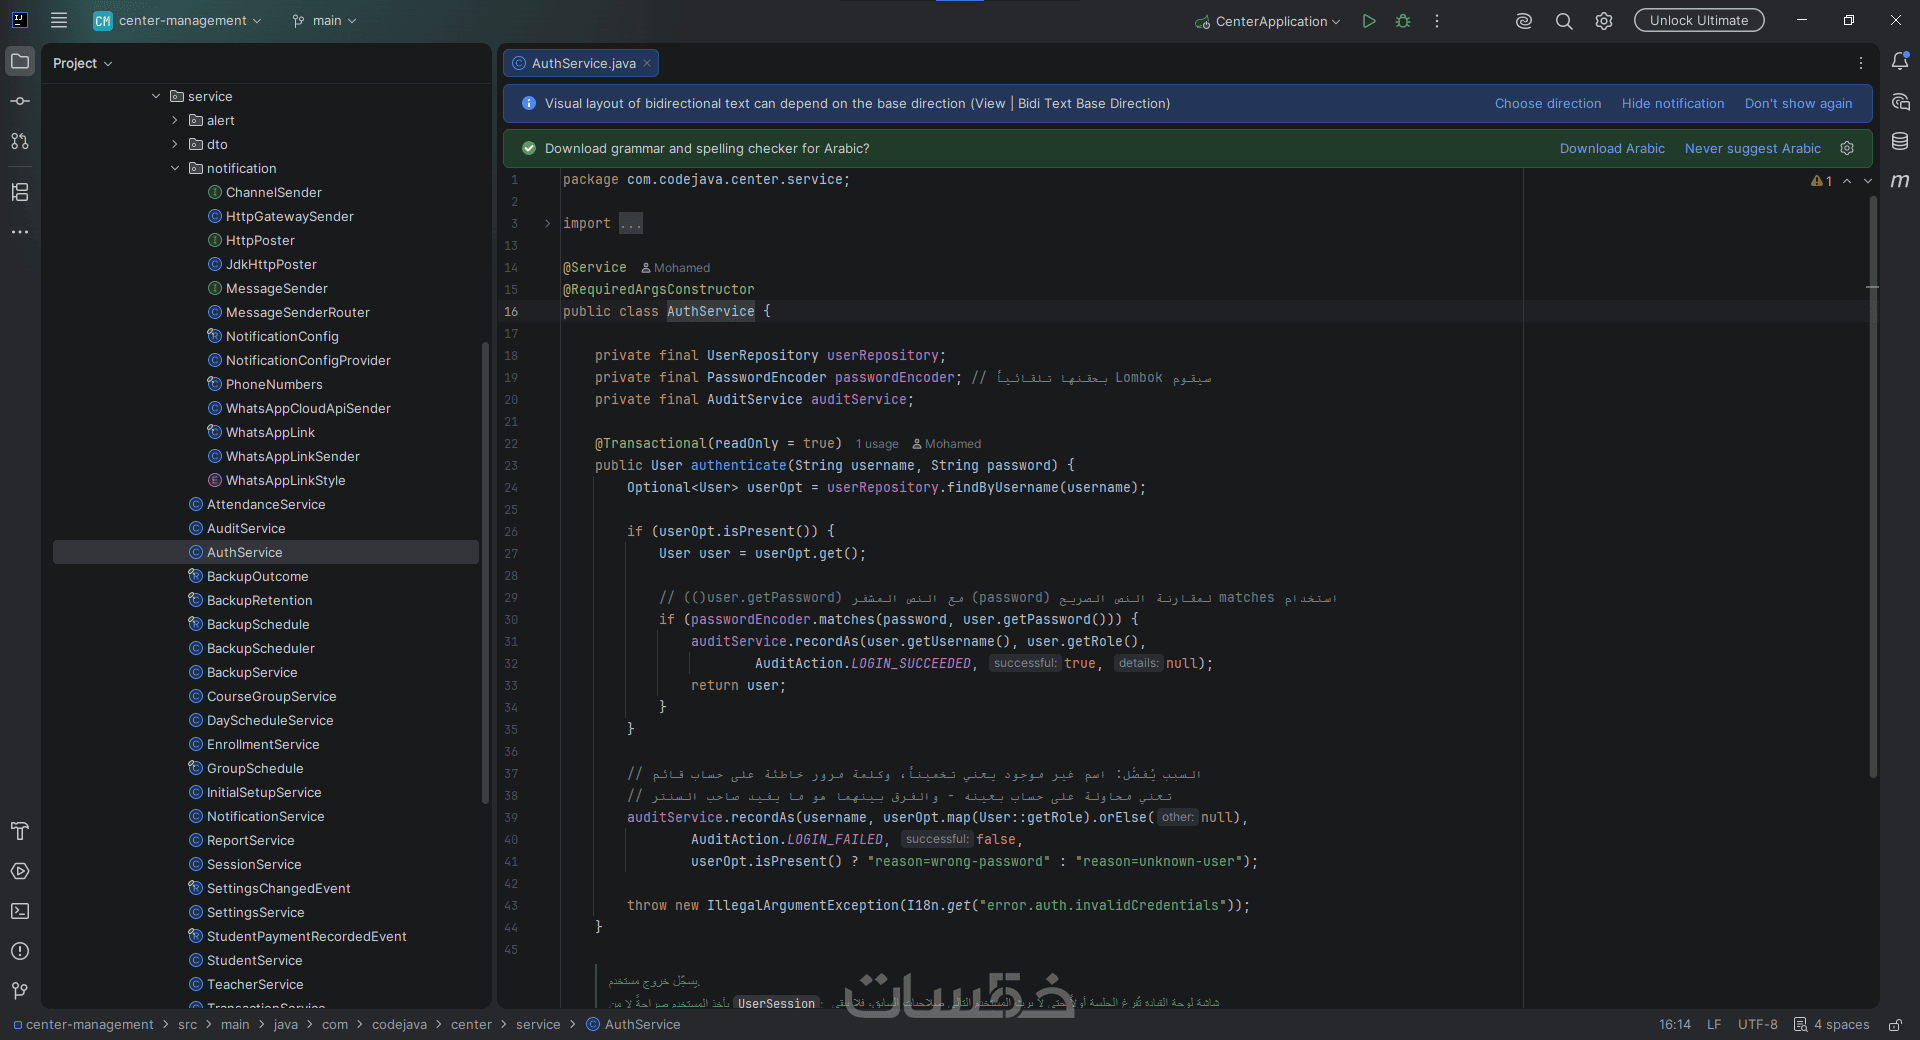Close the AuthService.java tab
The image size is (1920, 1040).
coord(647,63)
